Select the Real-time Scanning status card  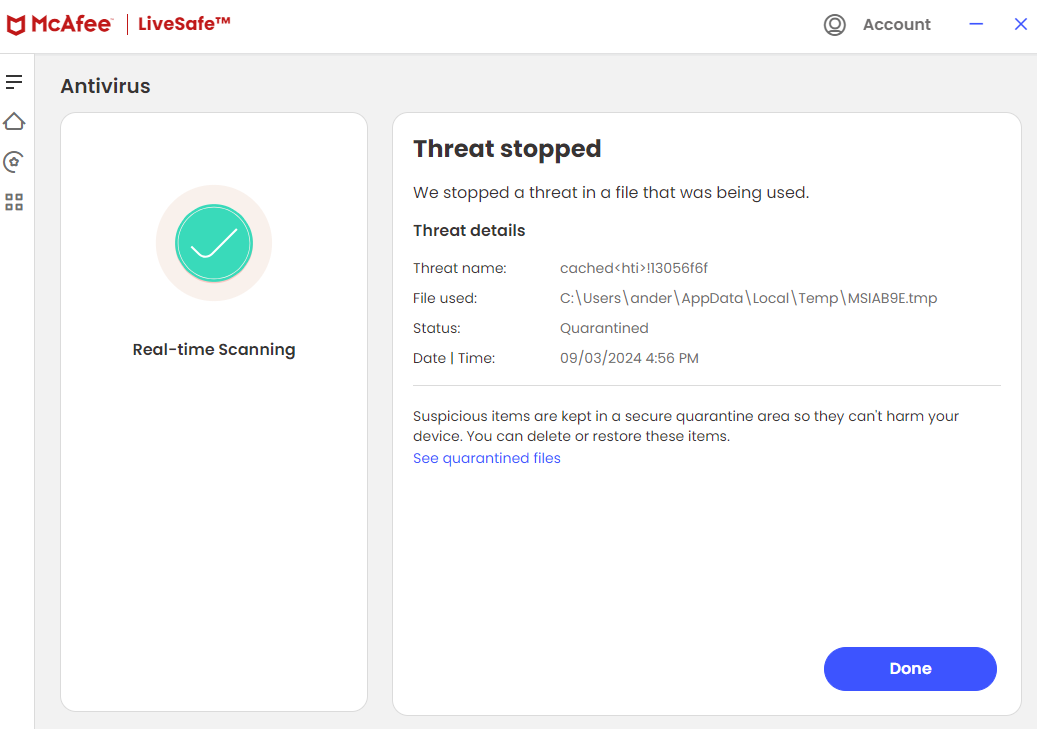(x=213, y=410)
